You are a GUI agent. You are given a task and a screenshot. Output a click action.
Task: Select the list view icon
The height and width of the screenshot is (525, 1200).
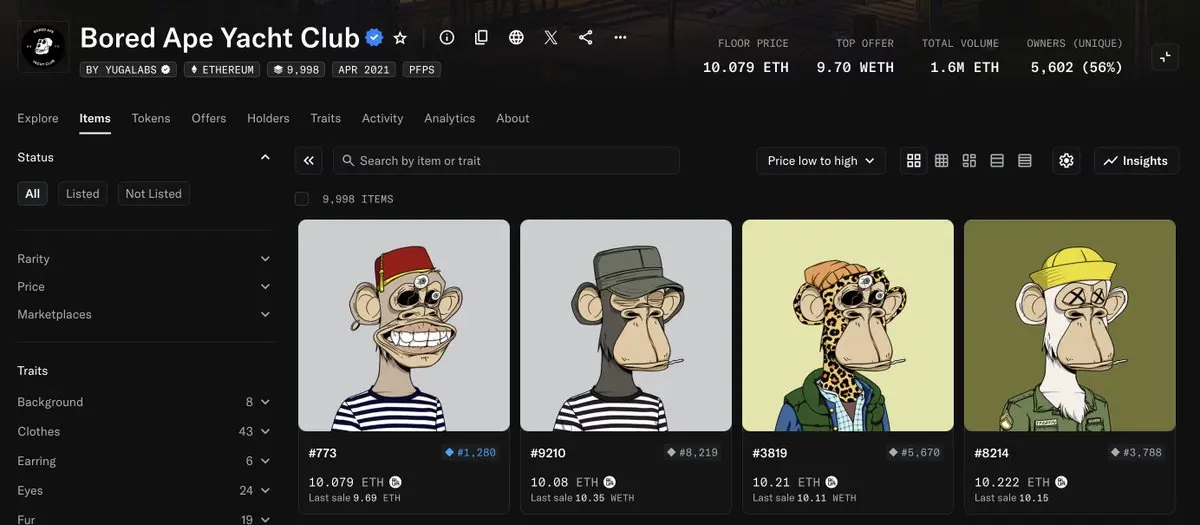point(997,160)
